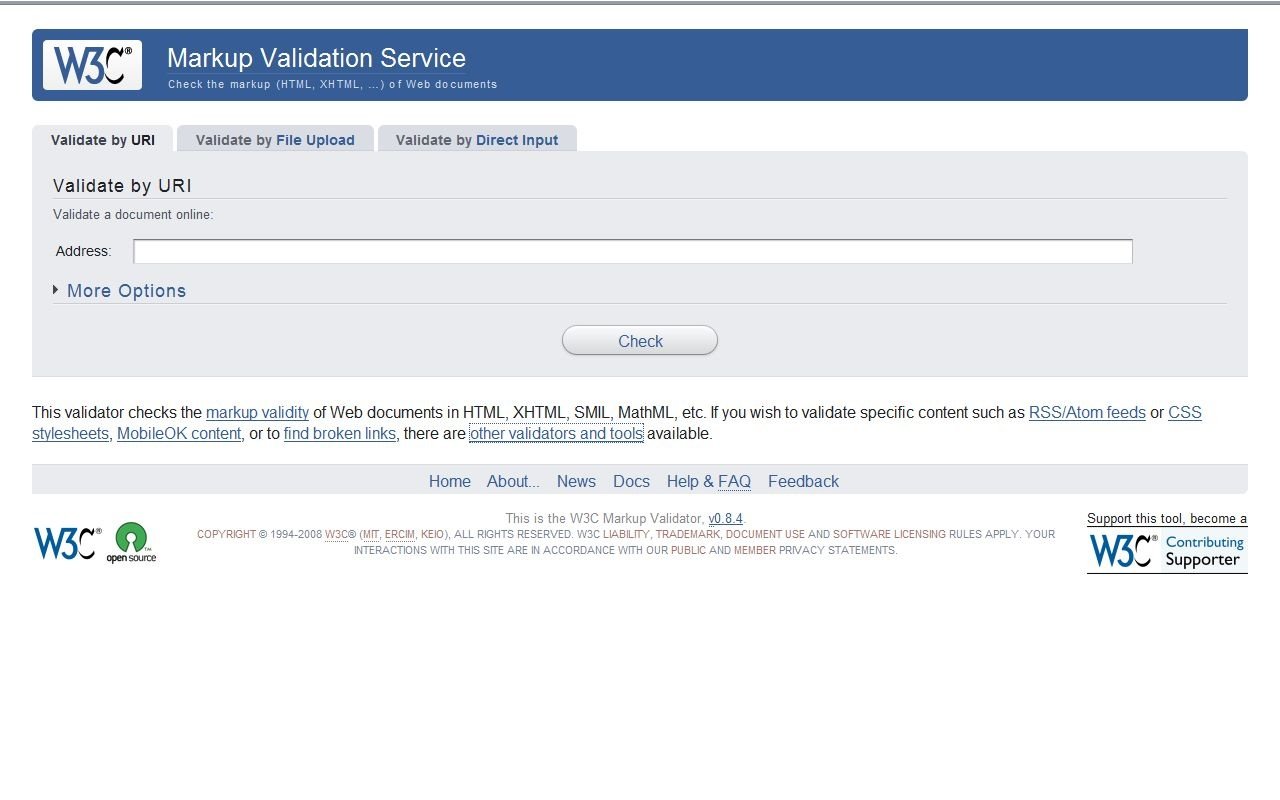Go to Home in the footer menu
Screen dimensions: 1280x800
coord(450,481)
